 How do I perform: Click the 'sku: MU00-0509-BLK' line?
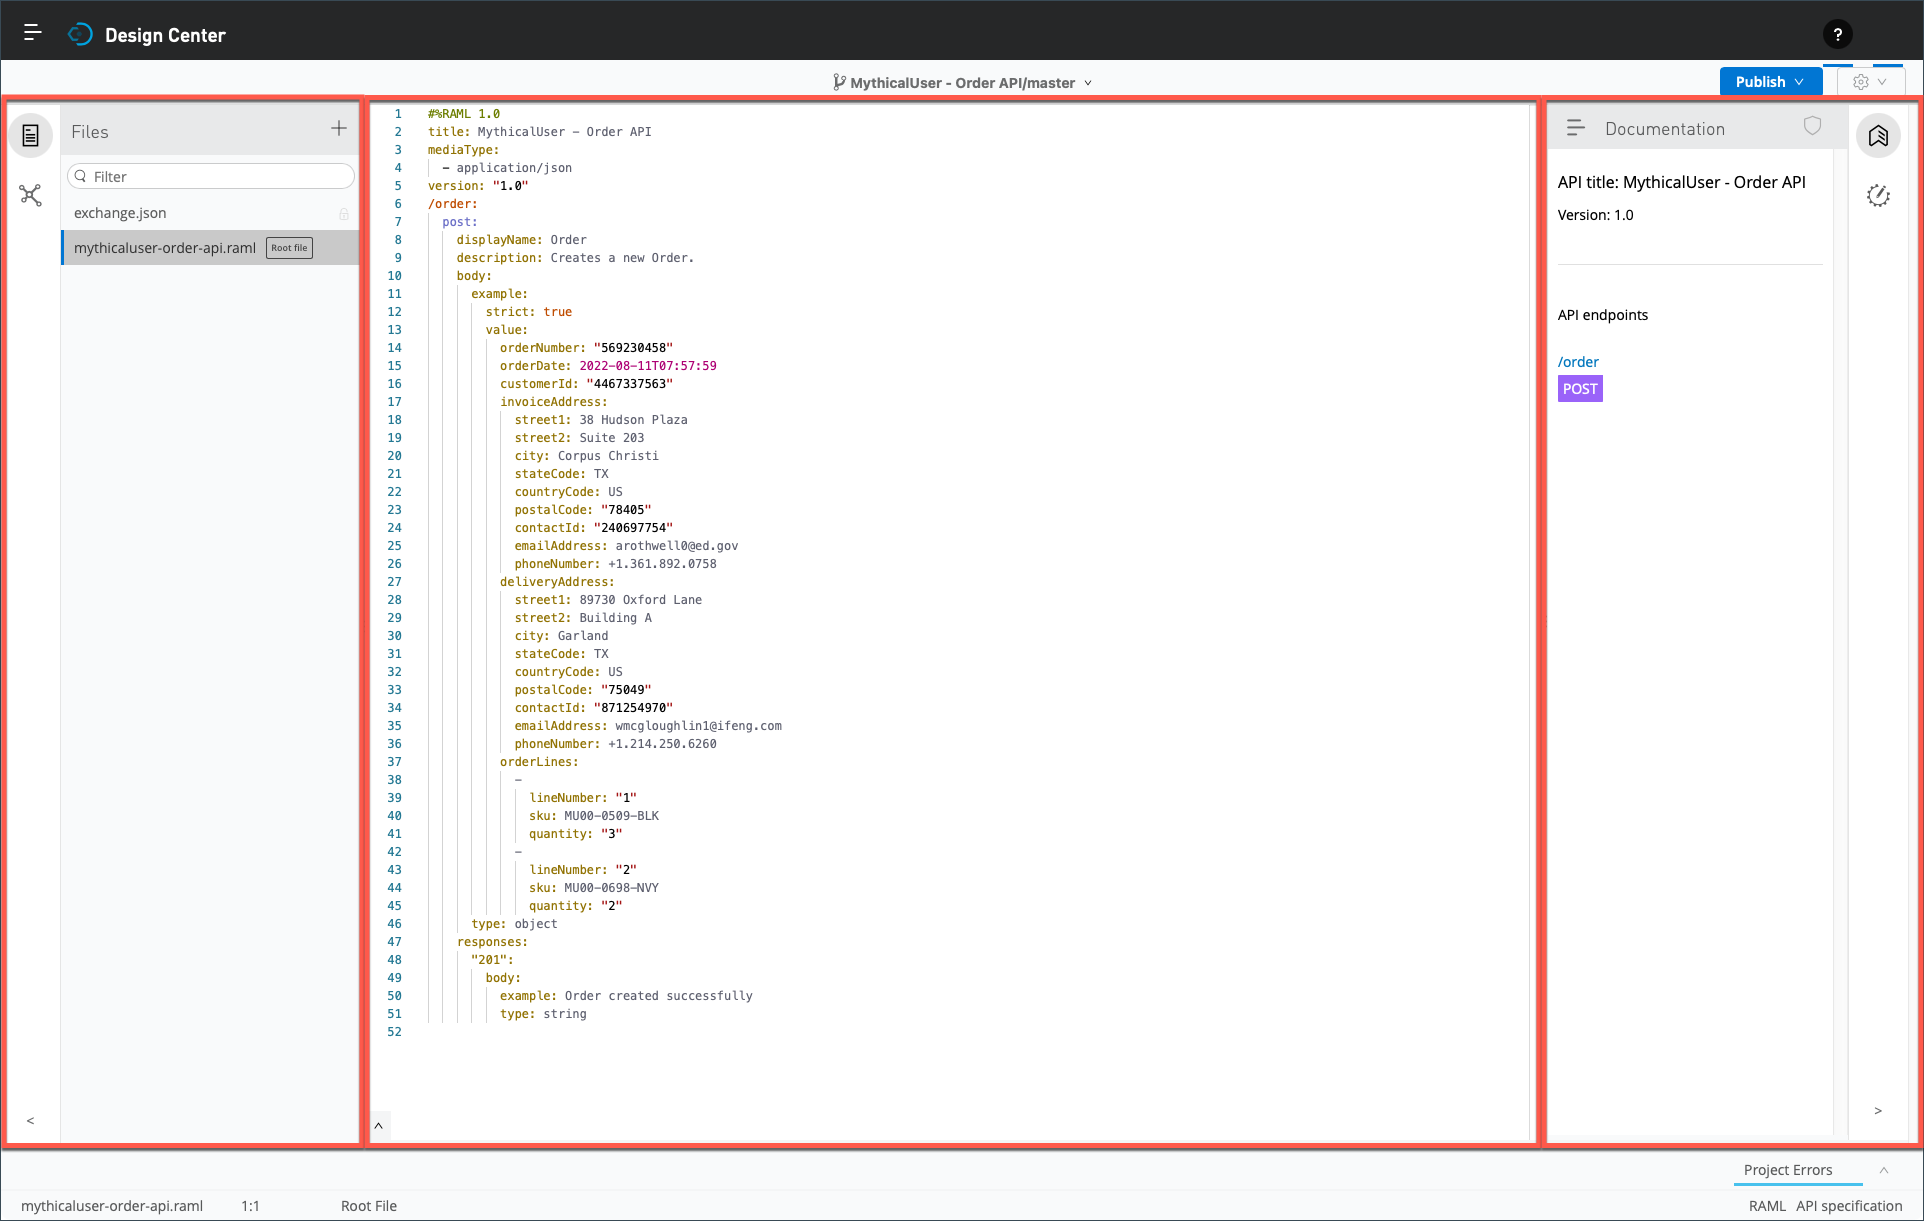tap(594, 816)
